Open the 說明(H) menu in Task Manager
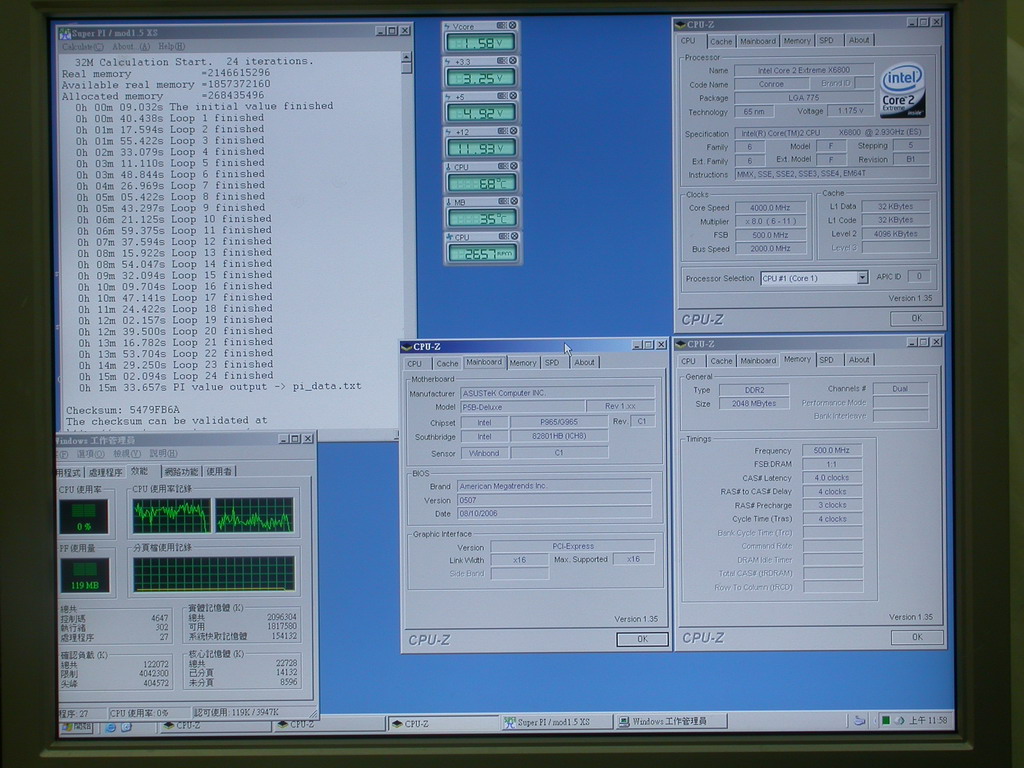The width and height of the screenshot is (1024, 768). (x=163, y=454)
